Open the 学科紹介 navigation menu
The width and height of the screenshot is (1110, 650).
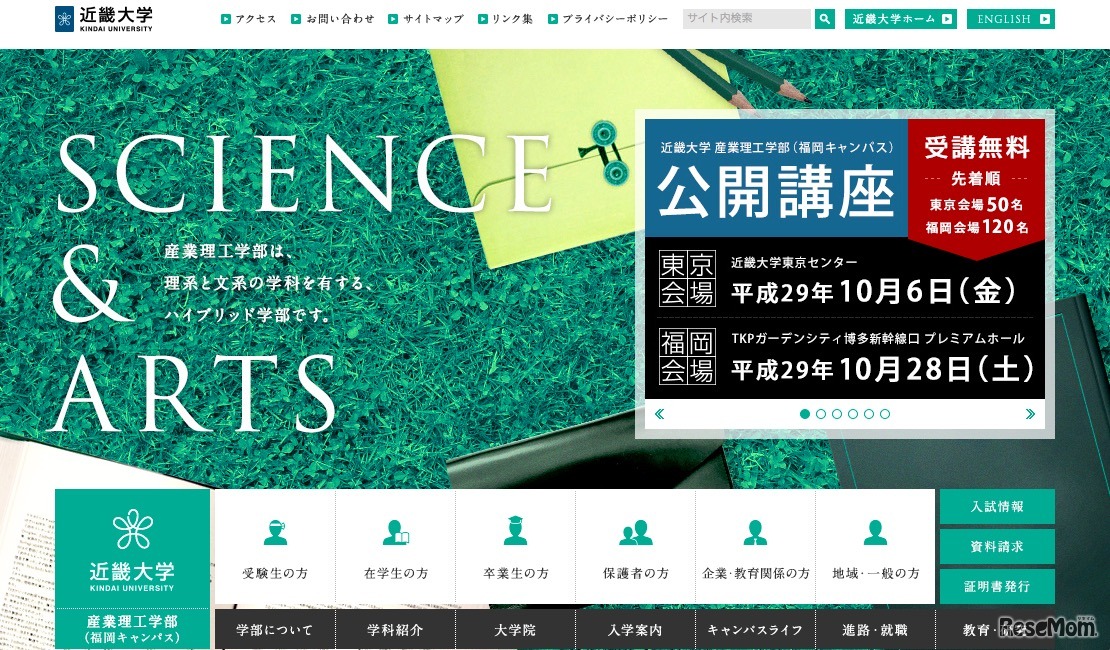pos(395,631)
